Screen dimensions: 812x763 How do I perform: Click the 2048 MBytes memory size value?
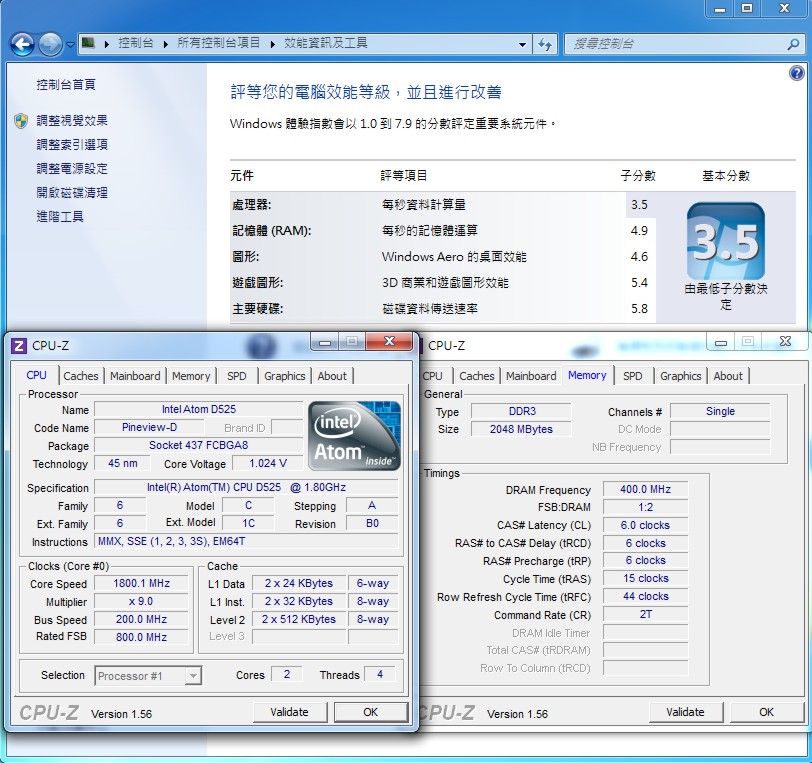click(521, 429)
